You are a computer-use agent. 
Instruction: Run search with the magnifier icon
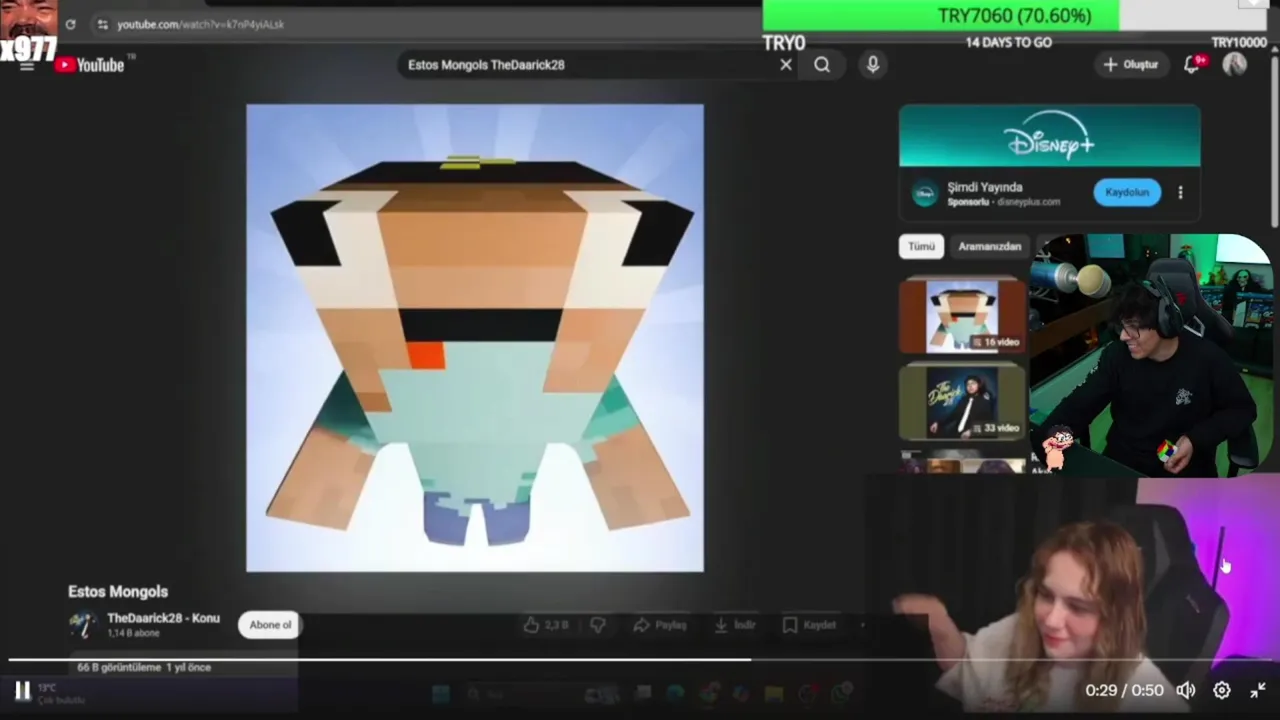pyautogui.click(x=822, y=65)
